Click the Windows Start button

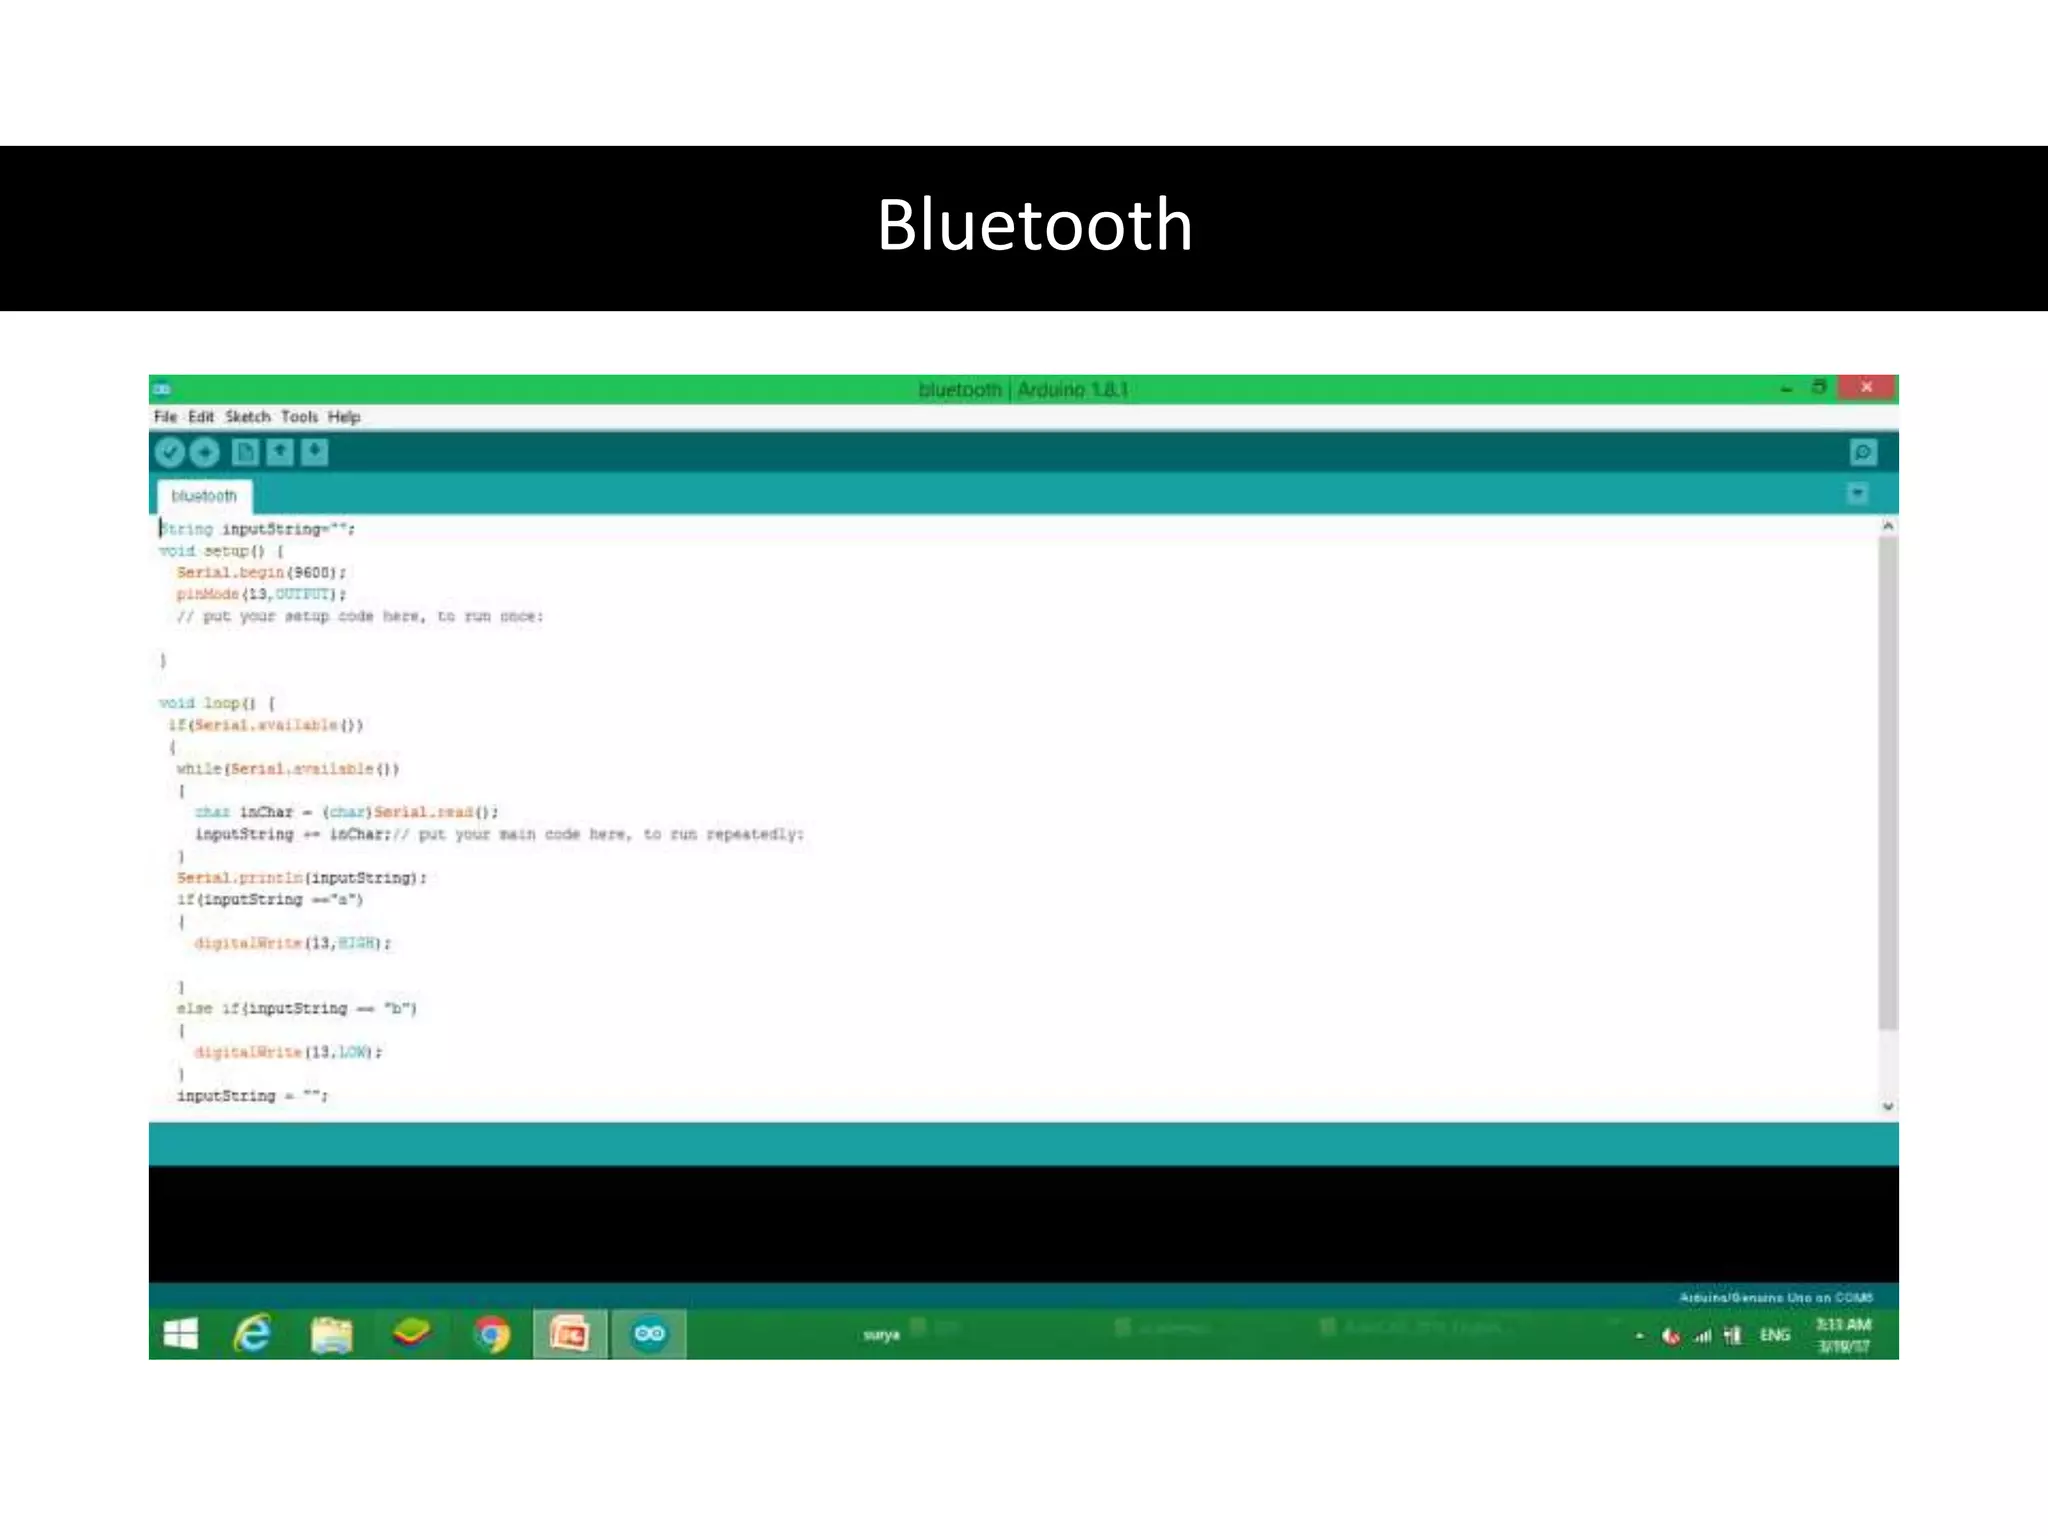[180, 1334]
